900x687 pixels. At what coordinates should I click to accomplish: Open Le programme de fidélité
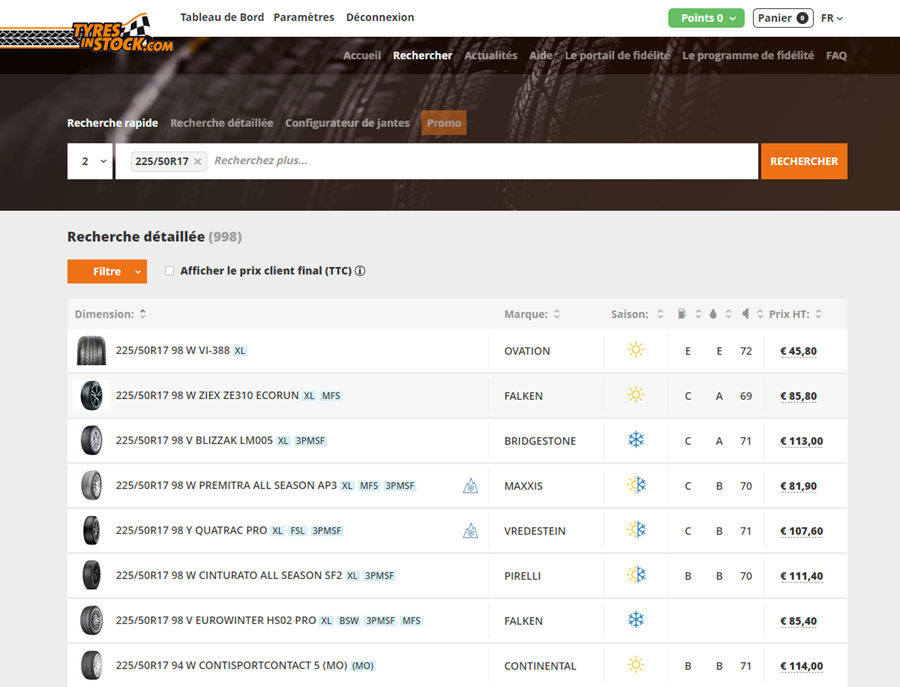click(x=748, y=55)
